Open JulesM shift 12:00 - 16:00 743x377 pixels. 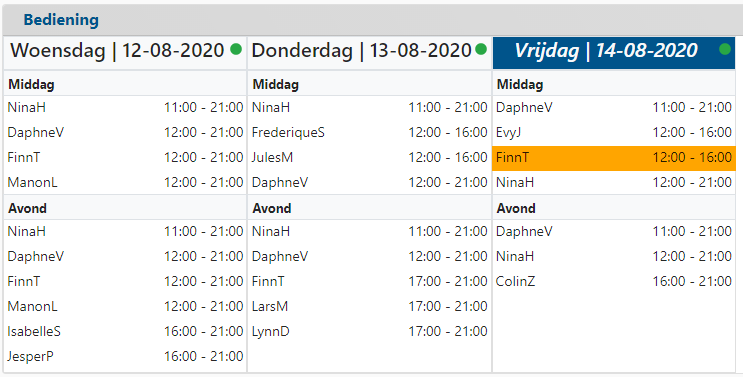coord(370,158)
